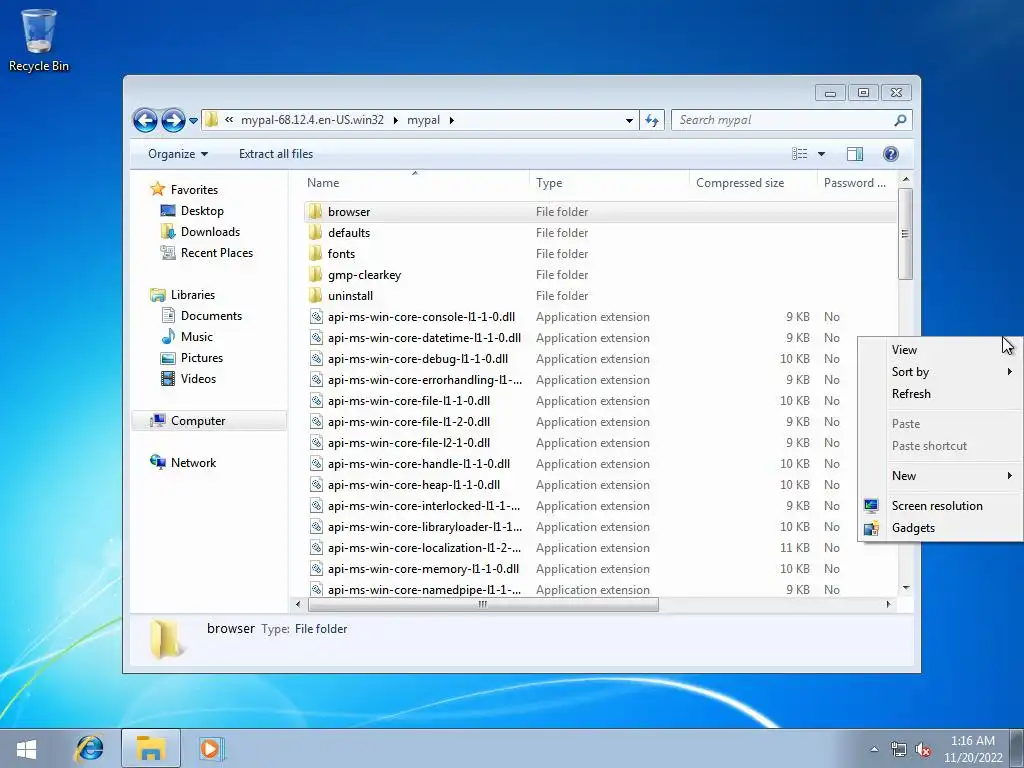The image size is (1024, 768).
Task: Select api-ms-win-core-debug-l1-1-0.dll file icon
Action: (x=316, y=359)
